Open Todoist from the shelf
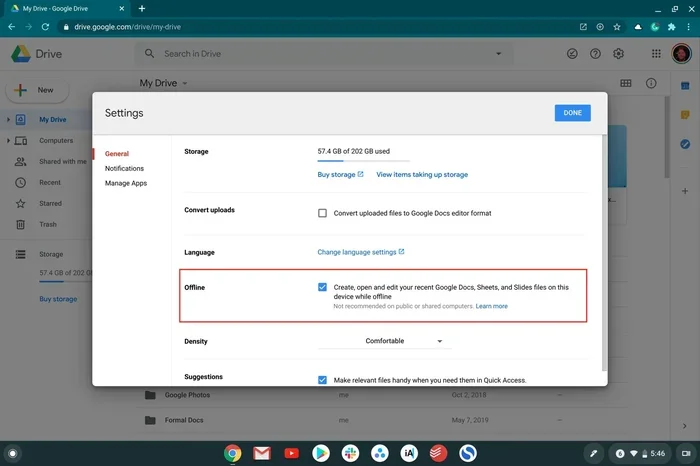Screen dimensions: 700x466 [438, 454]
